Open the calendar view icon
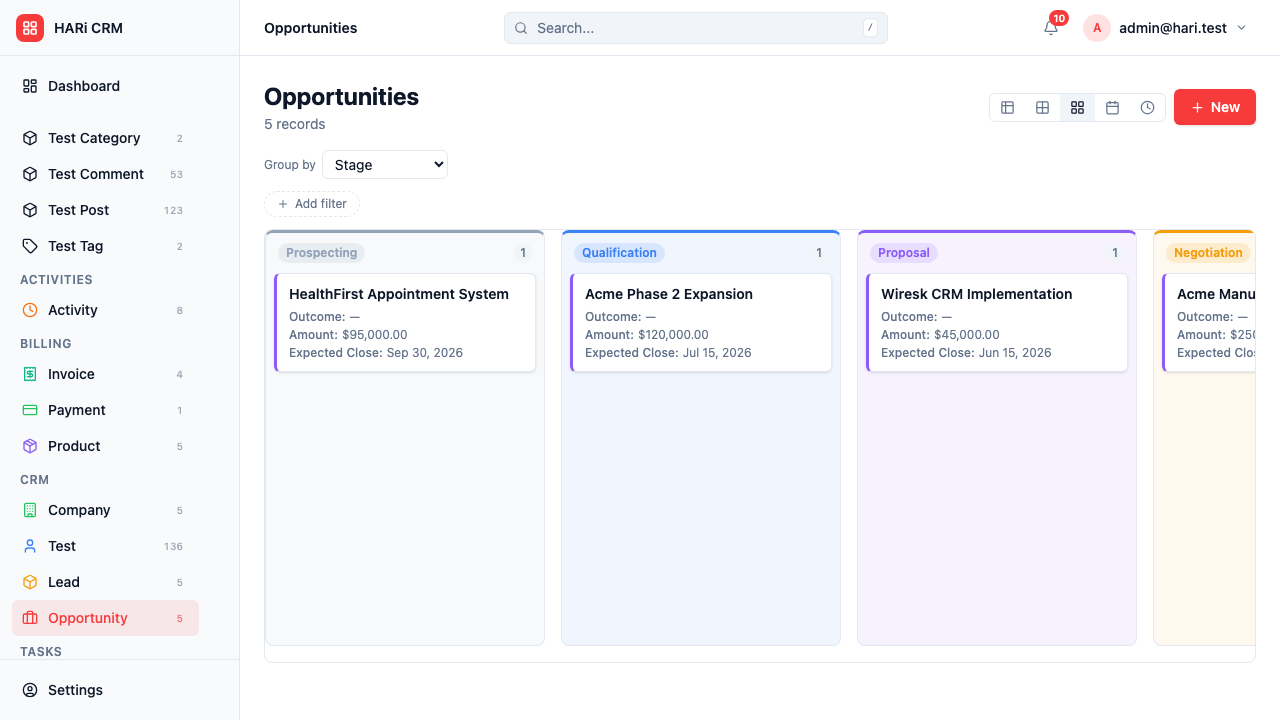1280x720 pixels. pyautogui.click(x=1112, y=107)
